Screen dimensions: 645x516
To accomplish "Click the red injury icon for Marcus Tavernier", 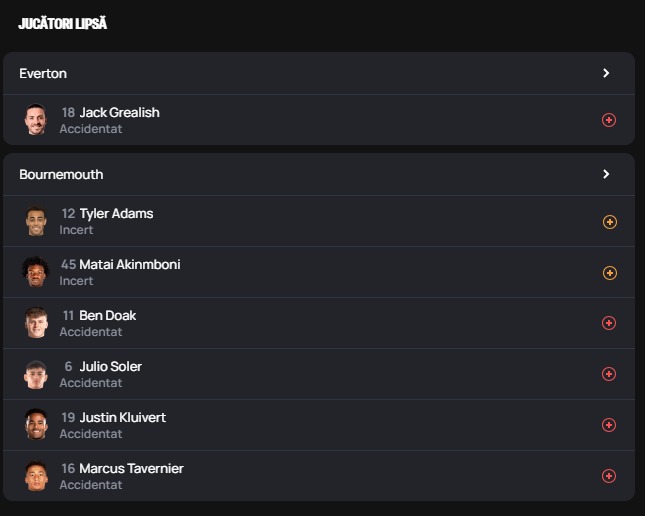I will pos(609,476).
